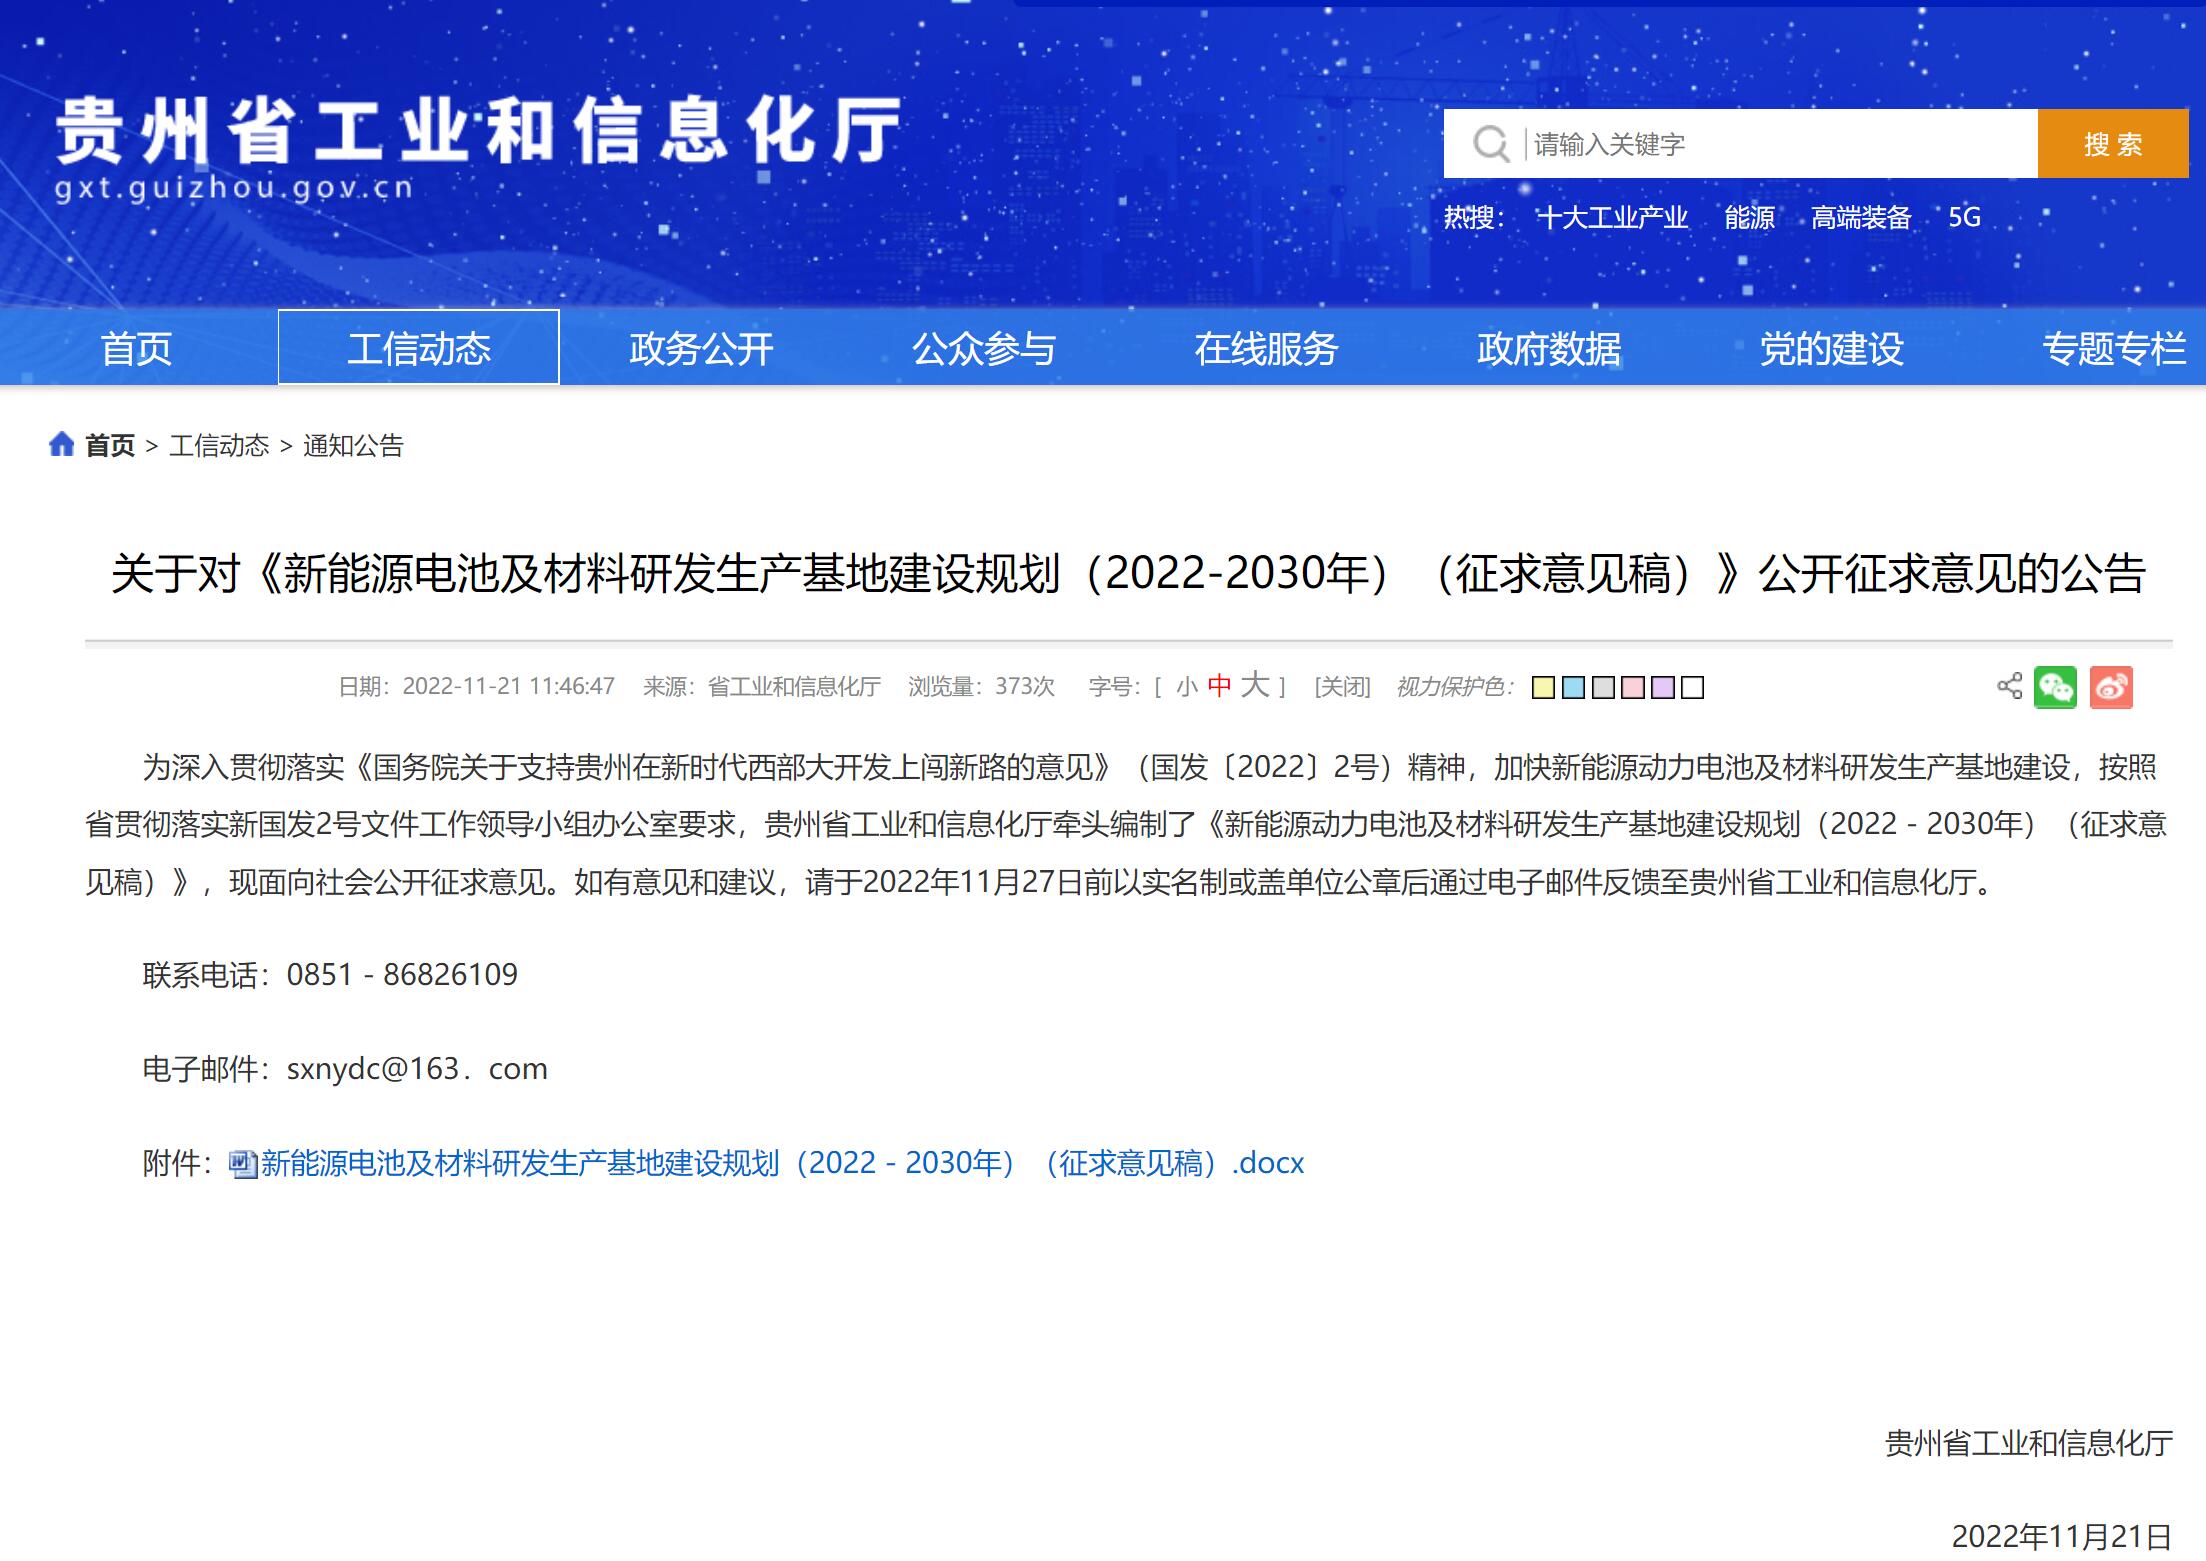Click the [关闭] link

point(1342,687)
